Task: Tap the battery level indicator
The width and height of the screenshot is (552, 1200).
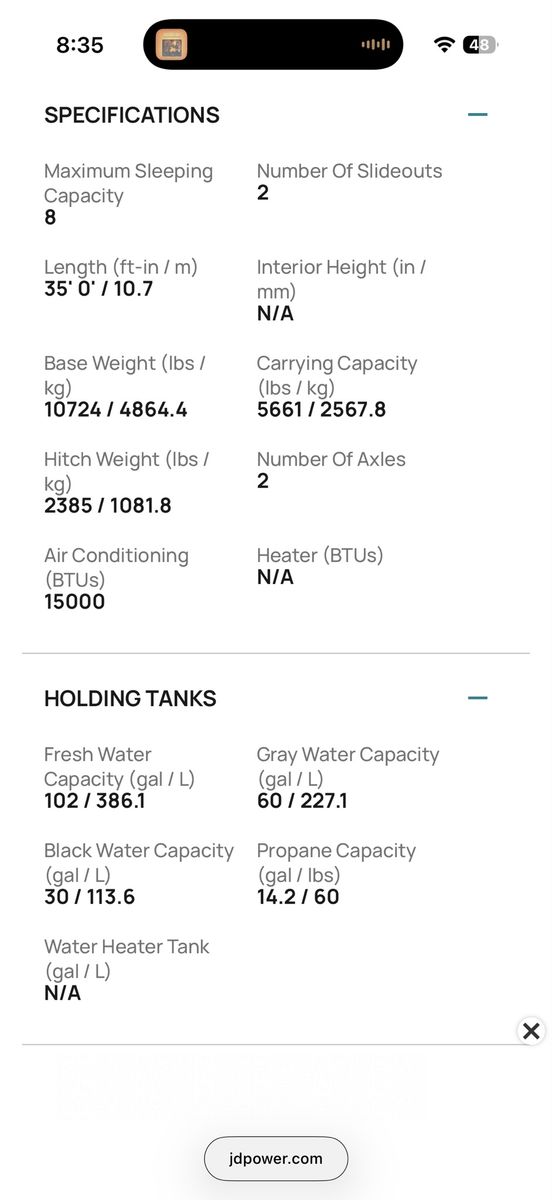Action: tap(480, 45)
